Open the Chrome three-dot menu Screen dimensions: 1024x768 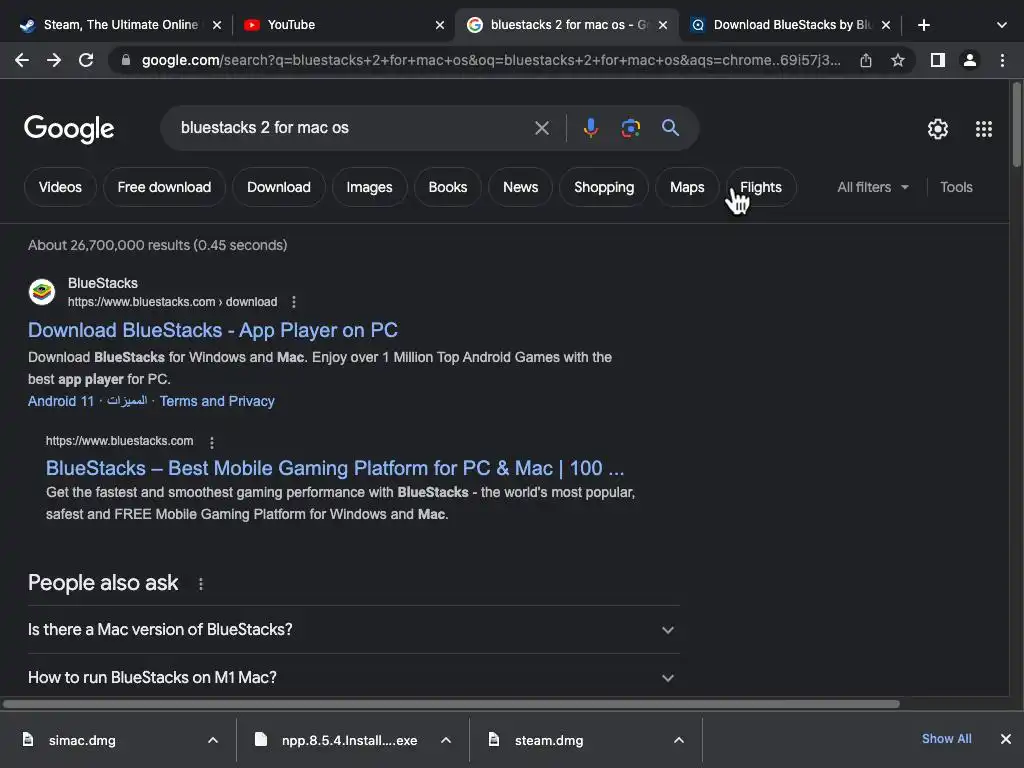point(1002,60)
